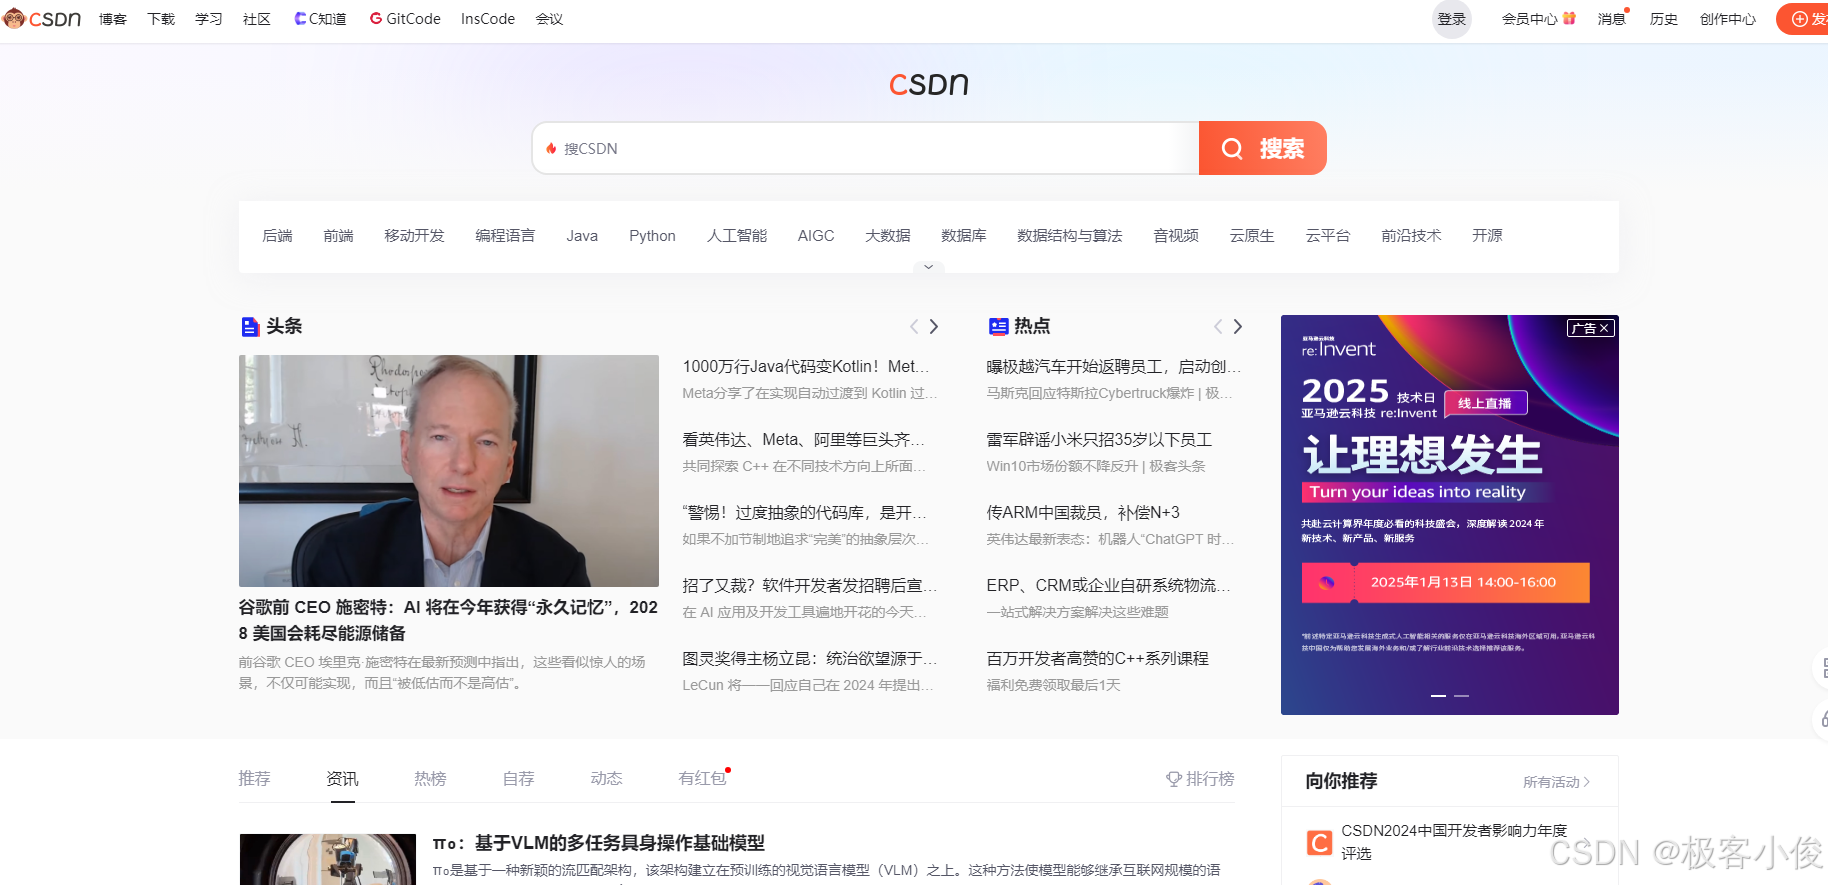Select the AIGC category

click(x=816, y=236)
